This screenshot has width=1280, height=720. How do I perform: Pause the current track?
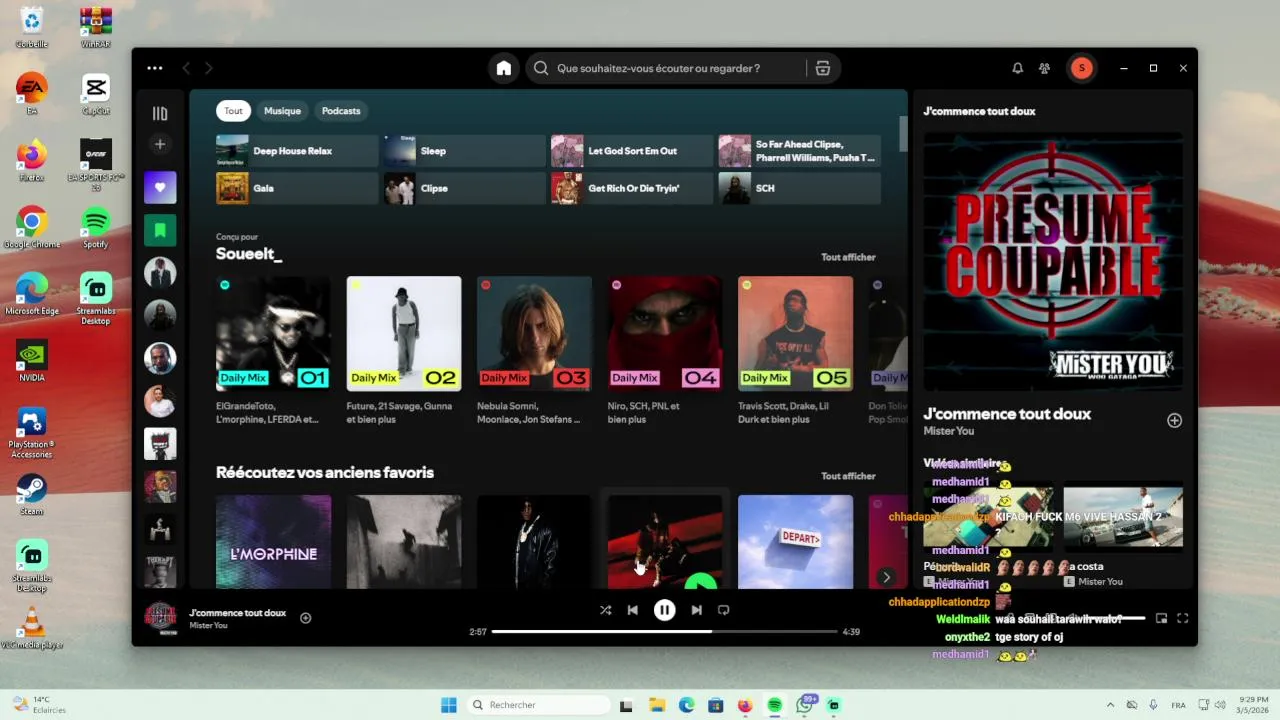tap(664, 610)
